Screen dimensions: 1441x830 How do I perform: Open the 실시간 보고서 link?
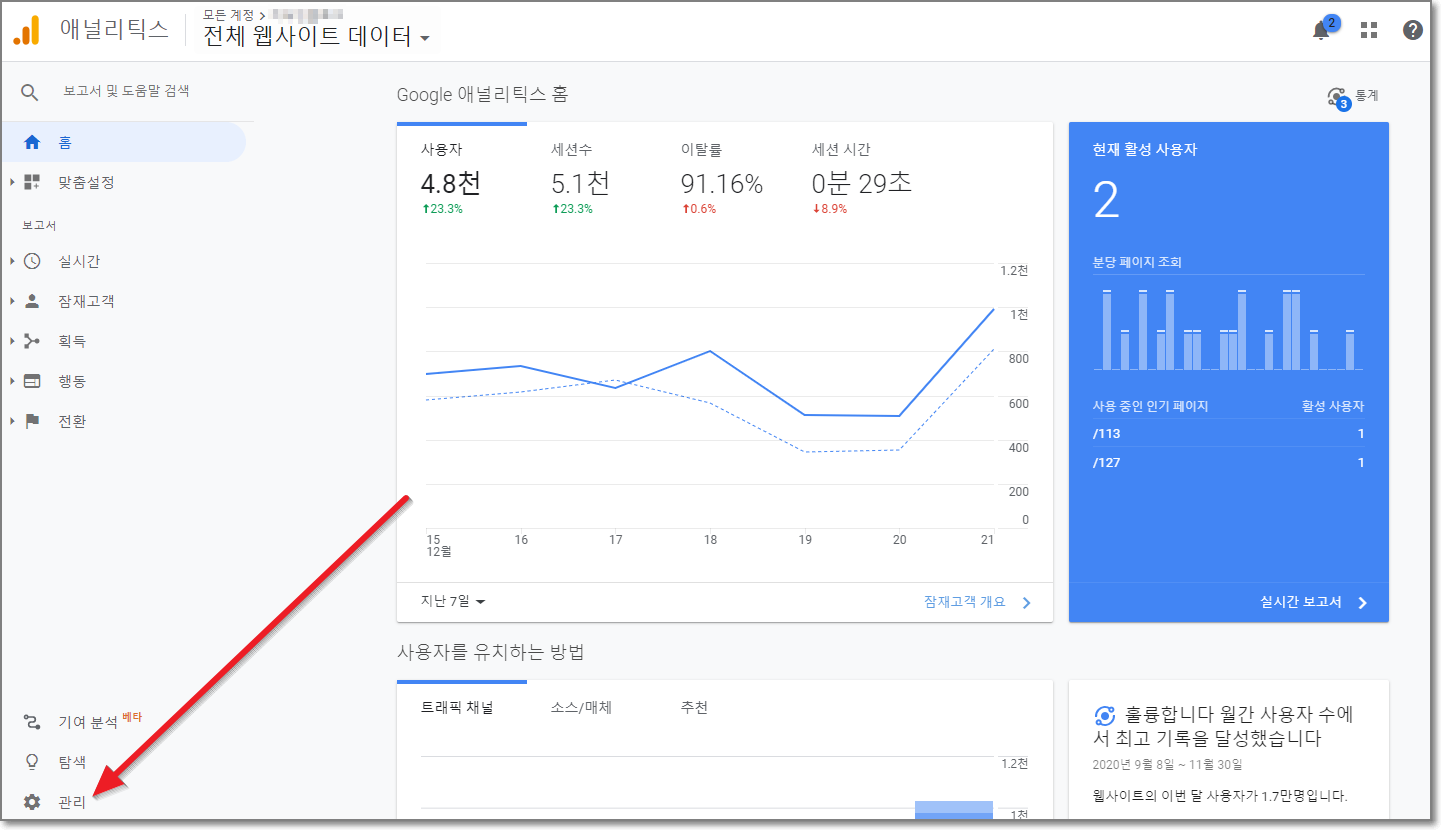click(1301, 602)
